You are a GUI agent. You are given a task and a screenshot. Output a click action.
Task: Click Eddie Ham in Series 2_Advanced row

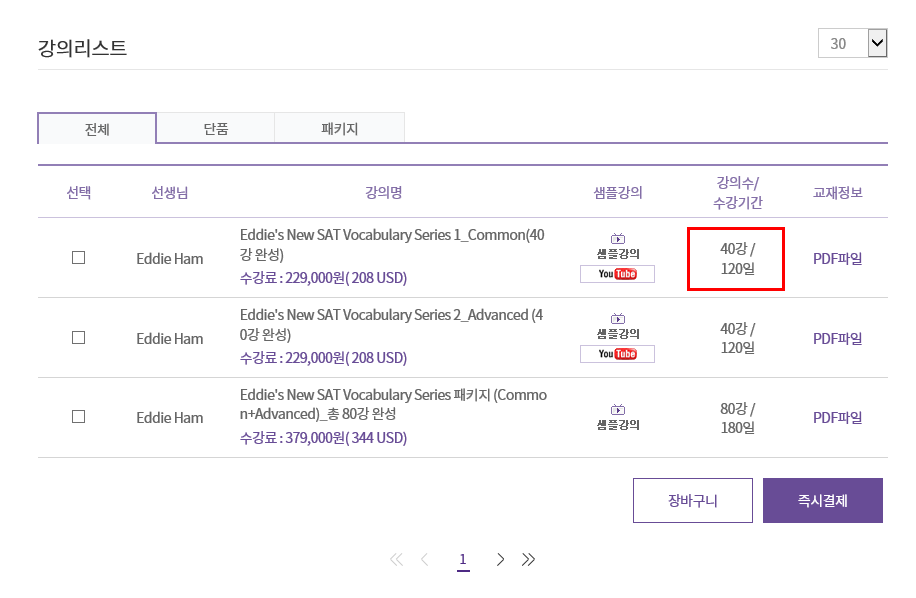tap(169, 339)
